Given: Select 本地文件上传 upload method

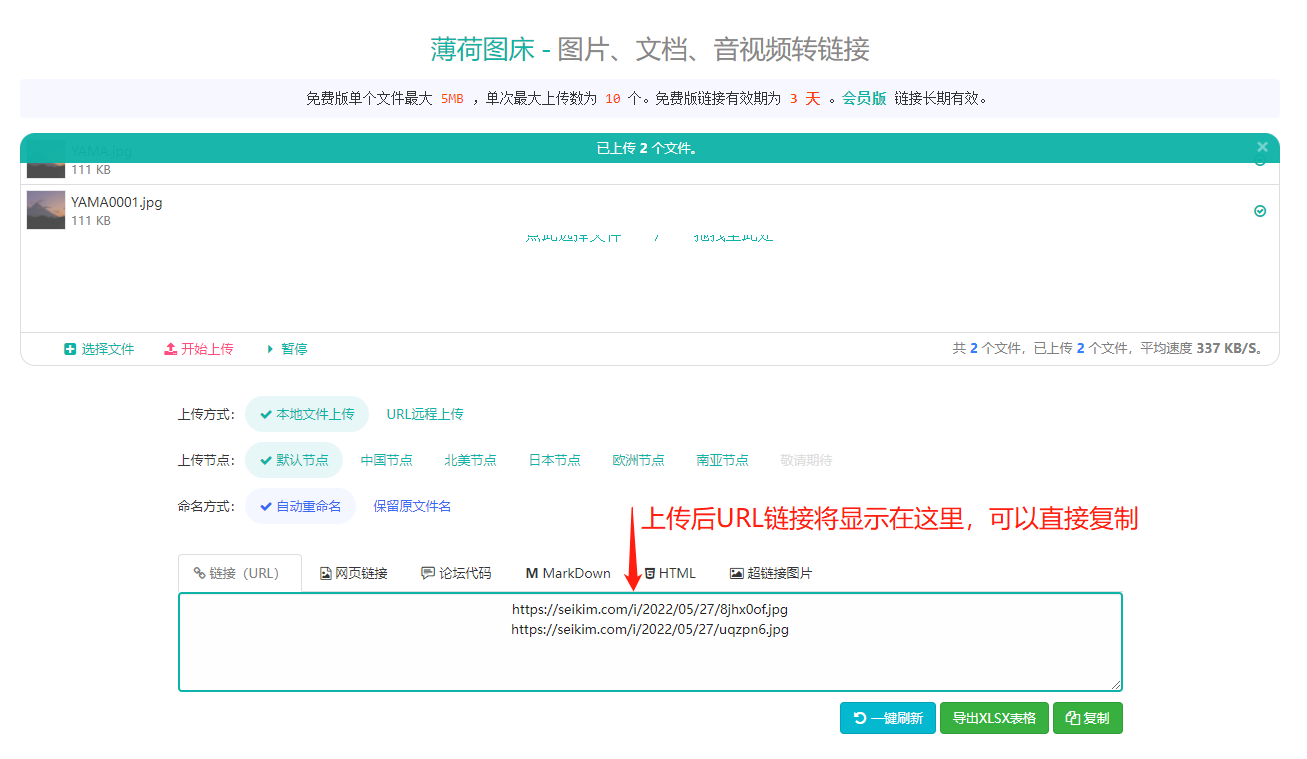Looking at the screenshot, I should tap(307, 414).
